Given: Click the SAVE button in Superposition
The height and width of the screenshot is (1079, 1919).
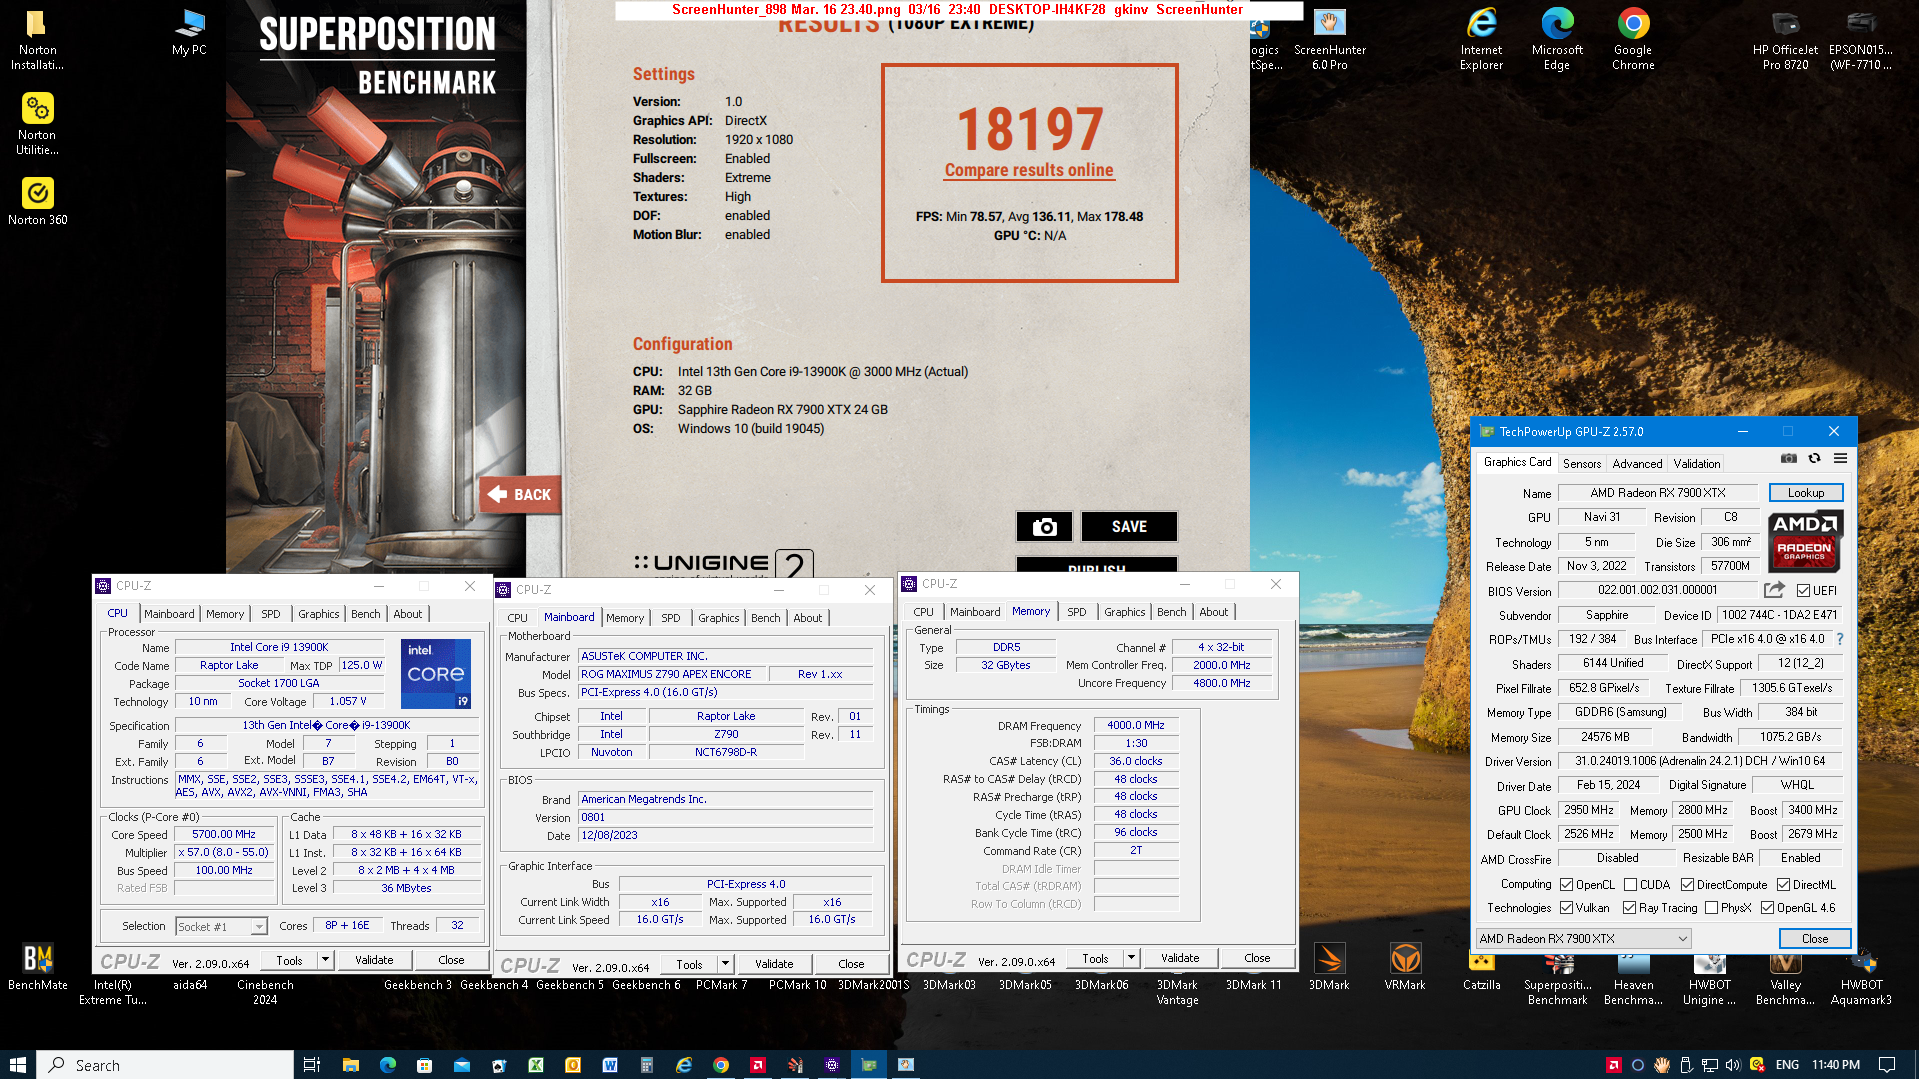Looking at the screenshot, I should click(1129, 527).
